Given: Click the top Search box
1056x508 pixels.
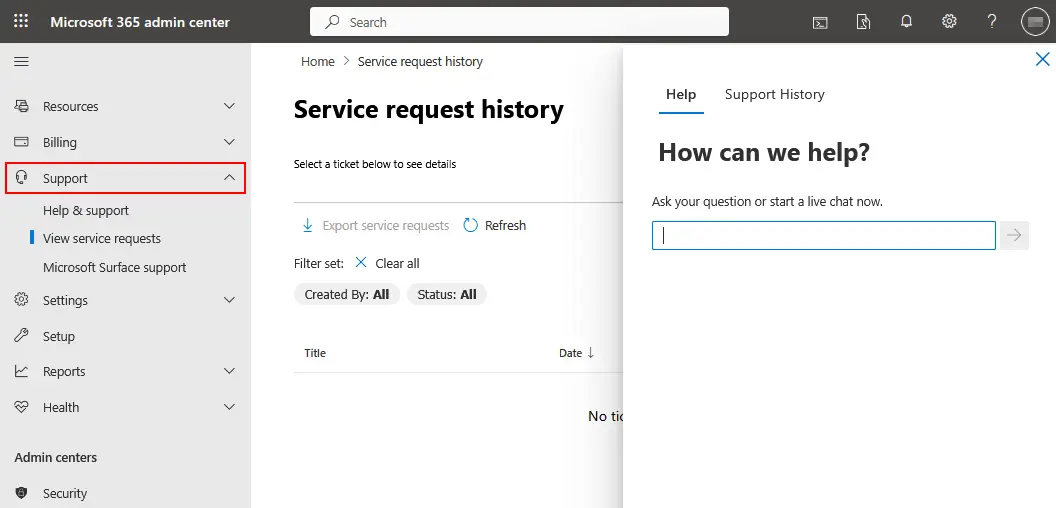Looking at the screenshot, I should coord(519,22).
